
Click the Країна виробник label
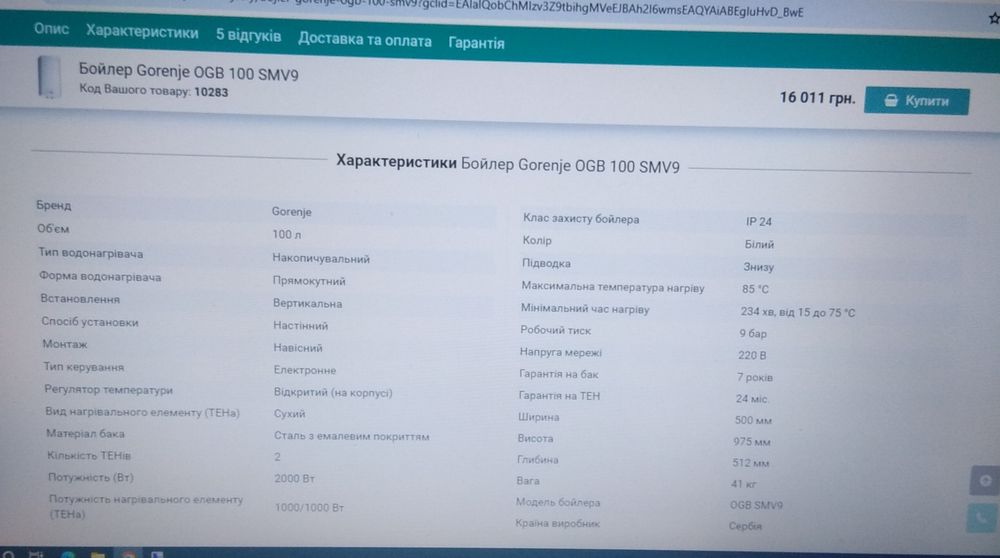(557, 524)
